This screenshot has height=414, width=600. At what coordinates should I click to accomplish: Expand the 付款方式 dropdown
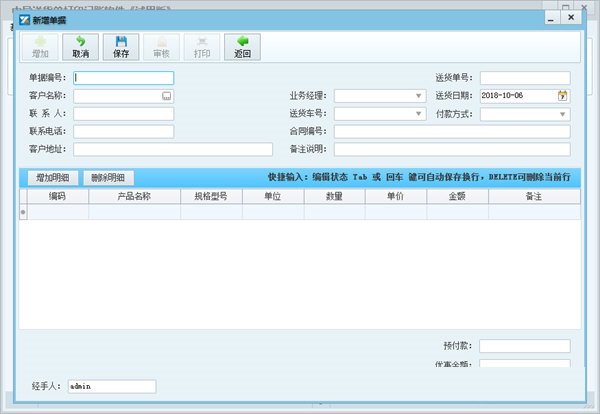(562, 114)
